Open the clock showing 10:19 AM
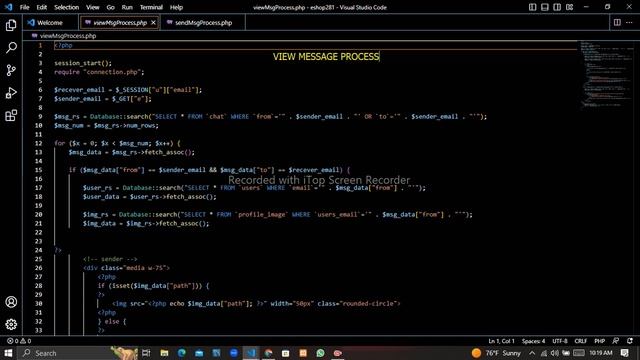640x360 pixels. (x=600, y=353)
